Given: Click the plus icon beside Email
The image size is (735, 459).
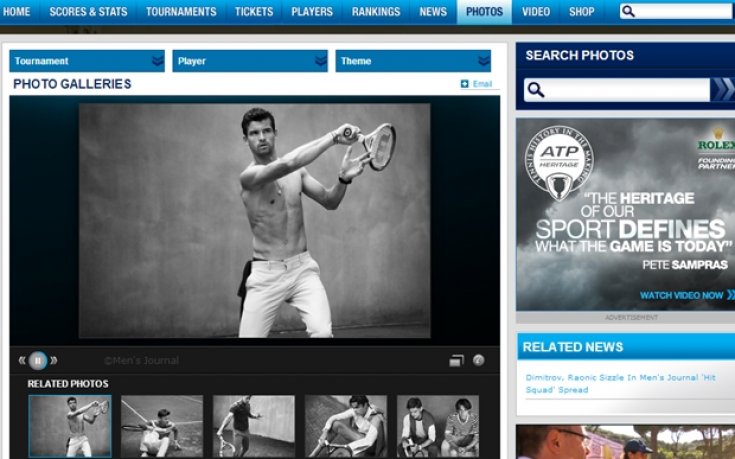Looking at the screenshot, I should click(x=465, y=84).
